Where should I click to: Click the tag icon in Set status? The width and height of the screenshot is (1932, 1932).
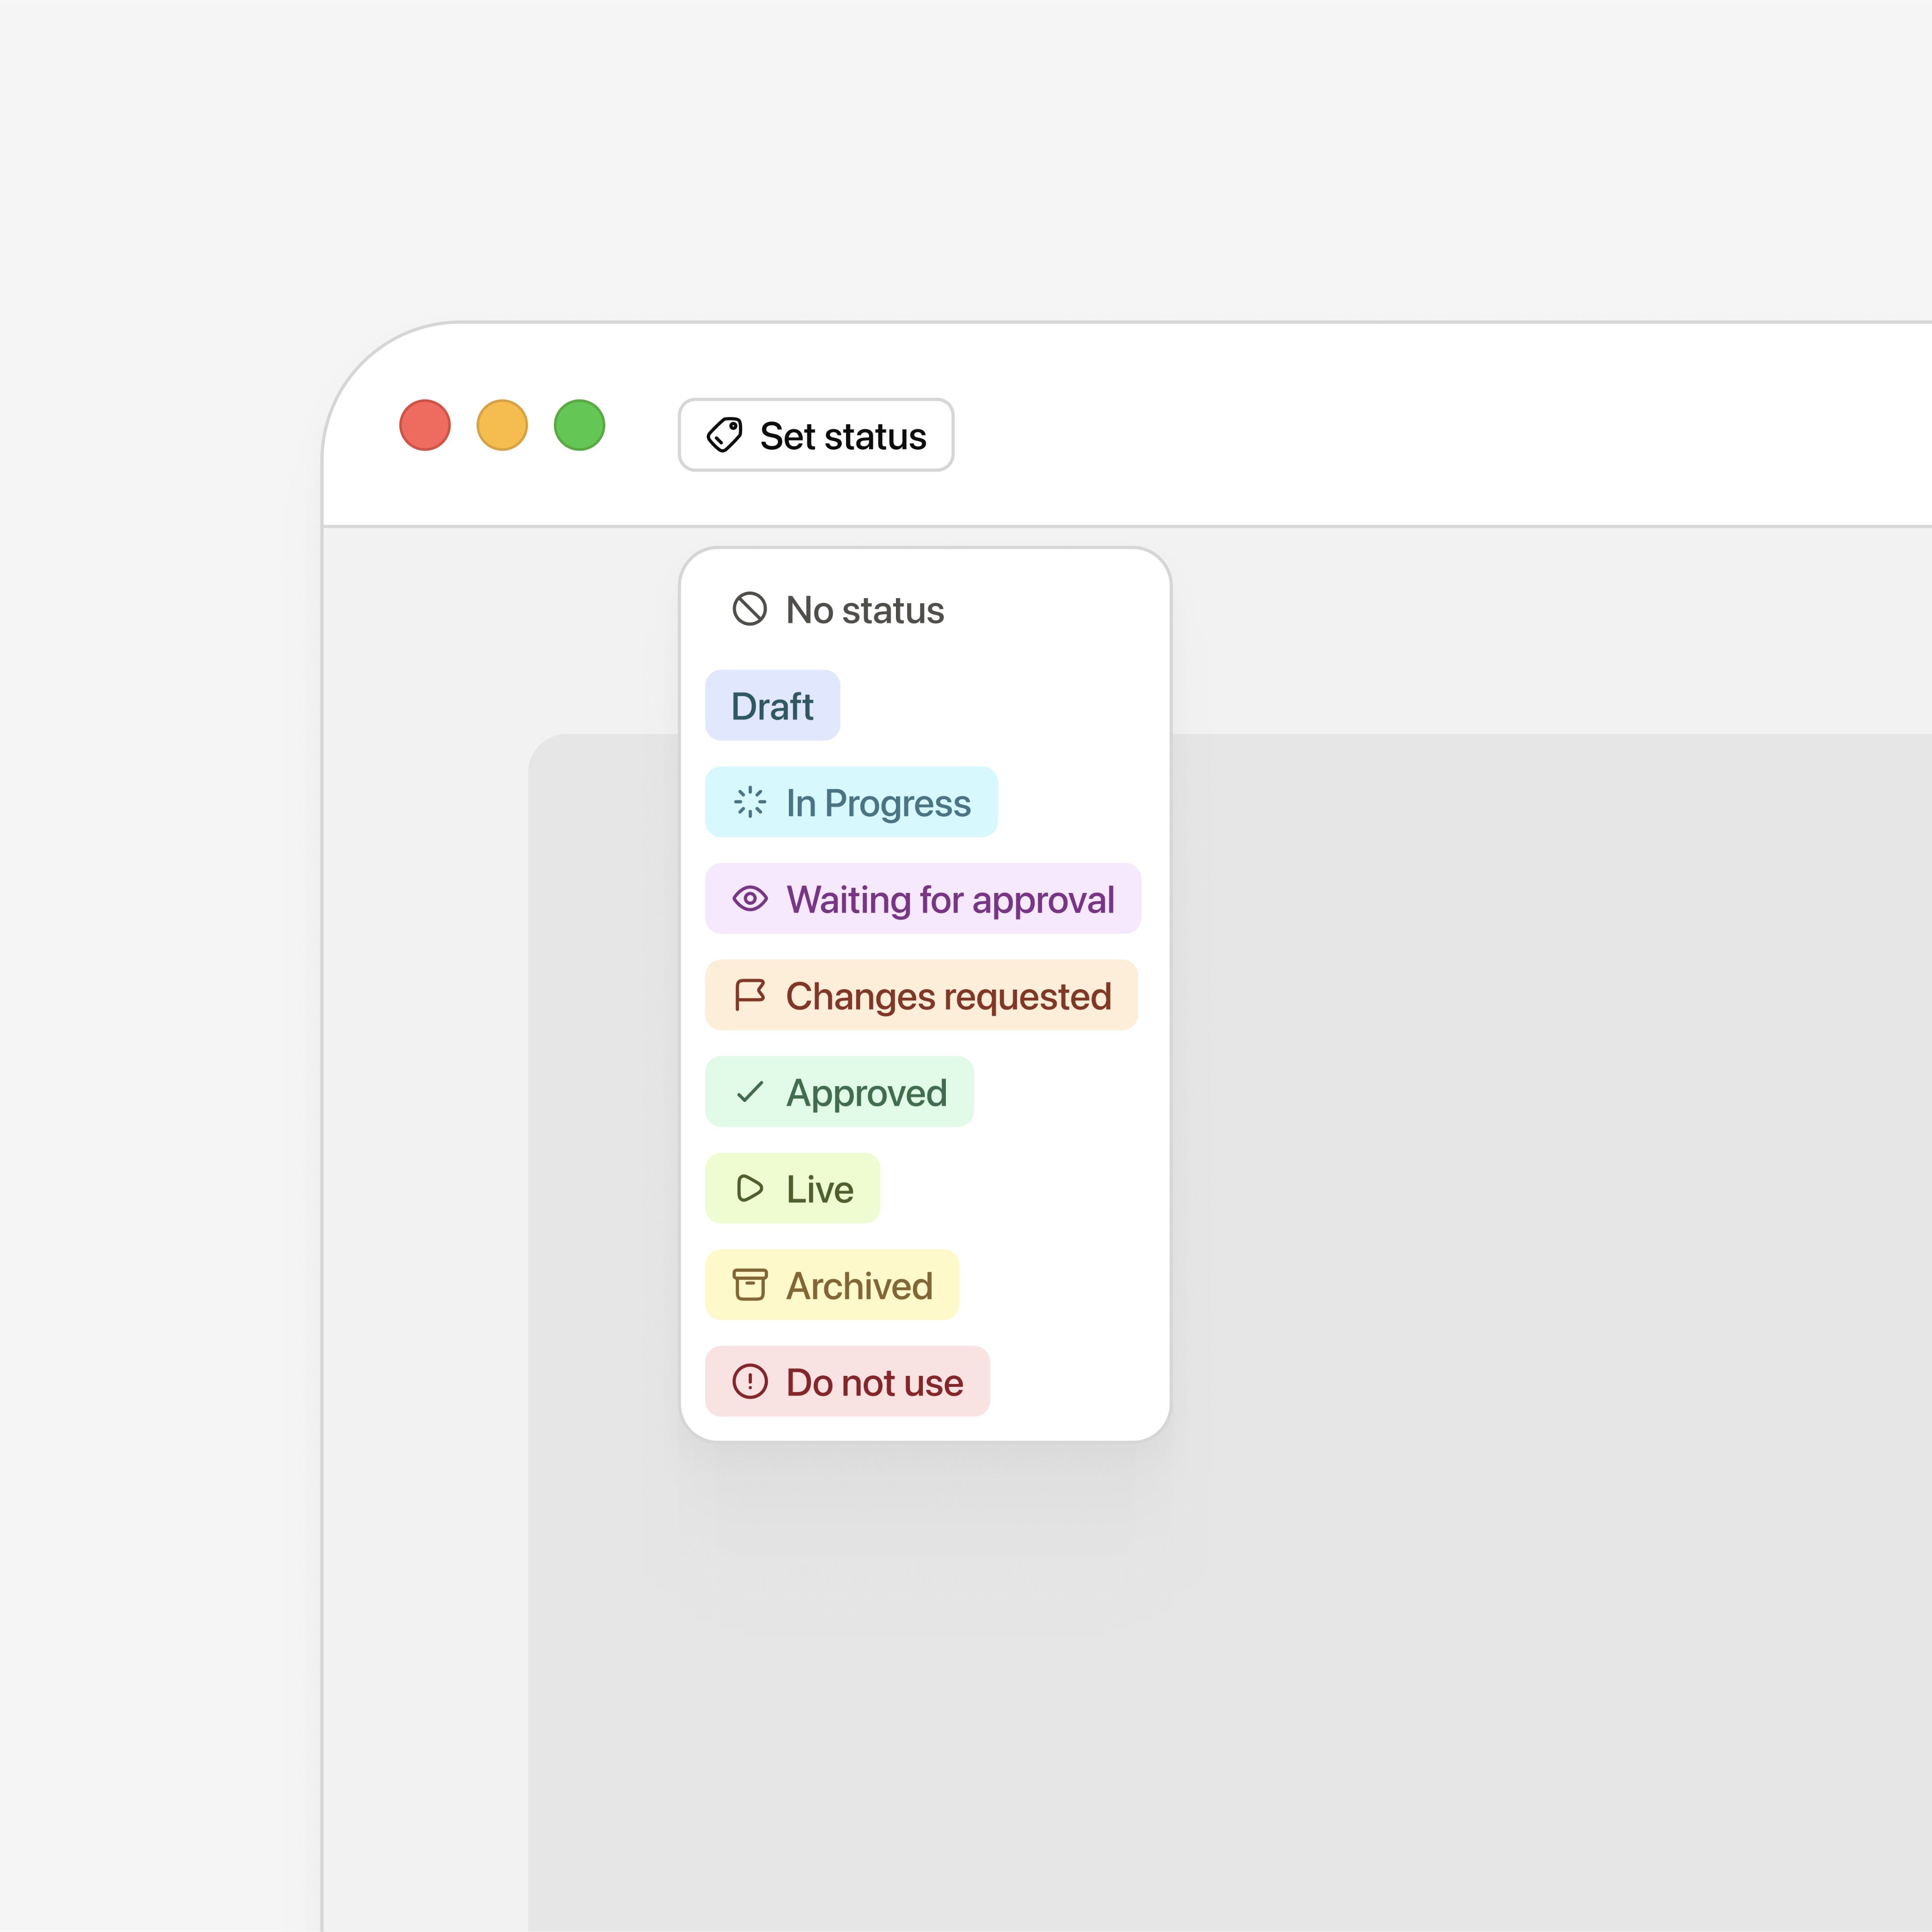(x=724, y=435)
